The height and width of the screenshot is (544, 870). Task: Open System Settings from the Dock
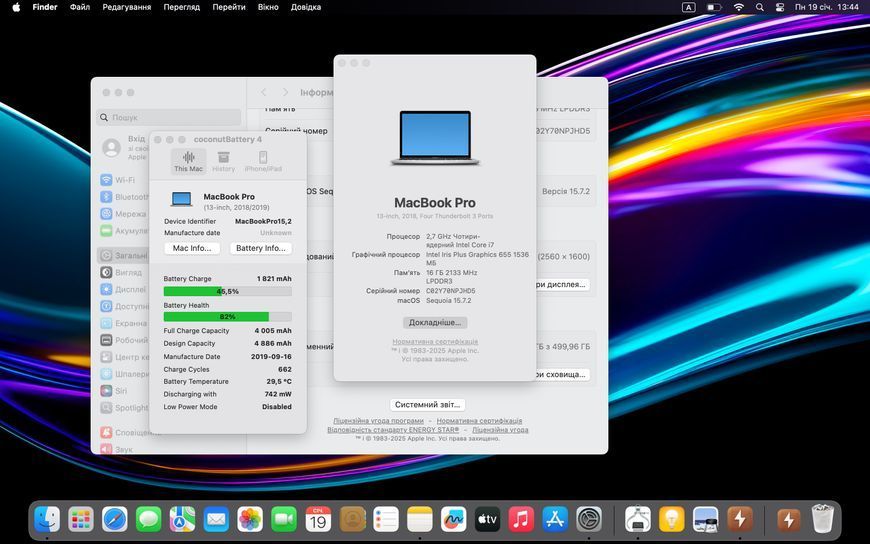[x=589, y=520]
